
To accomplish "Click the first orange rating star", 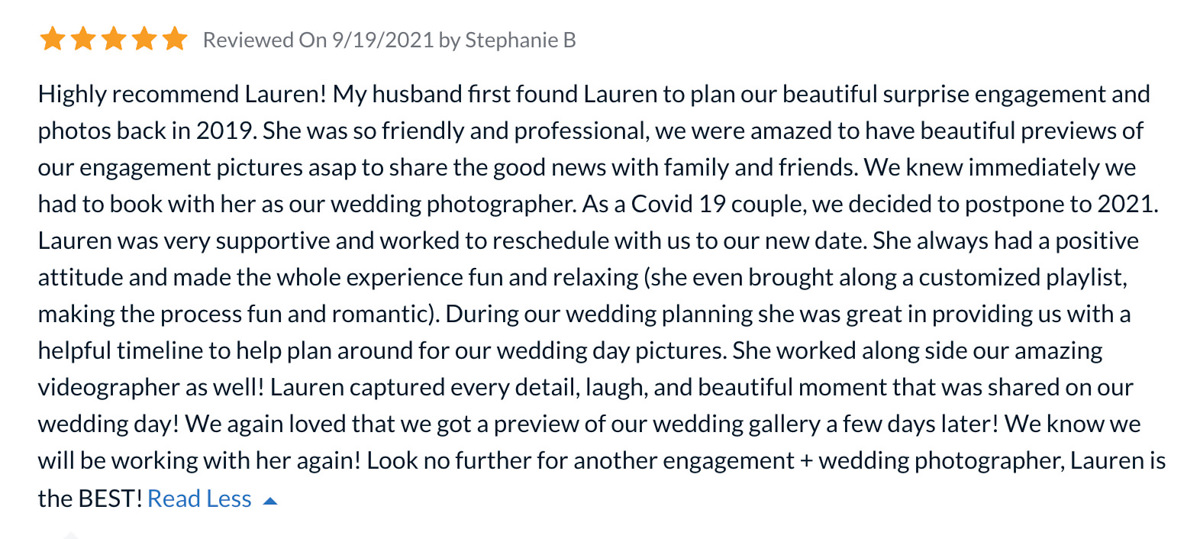I will coord(52,40).
